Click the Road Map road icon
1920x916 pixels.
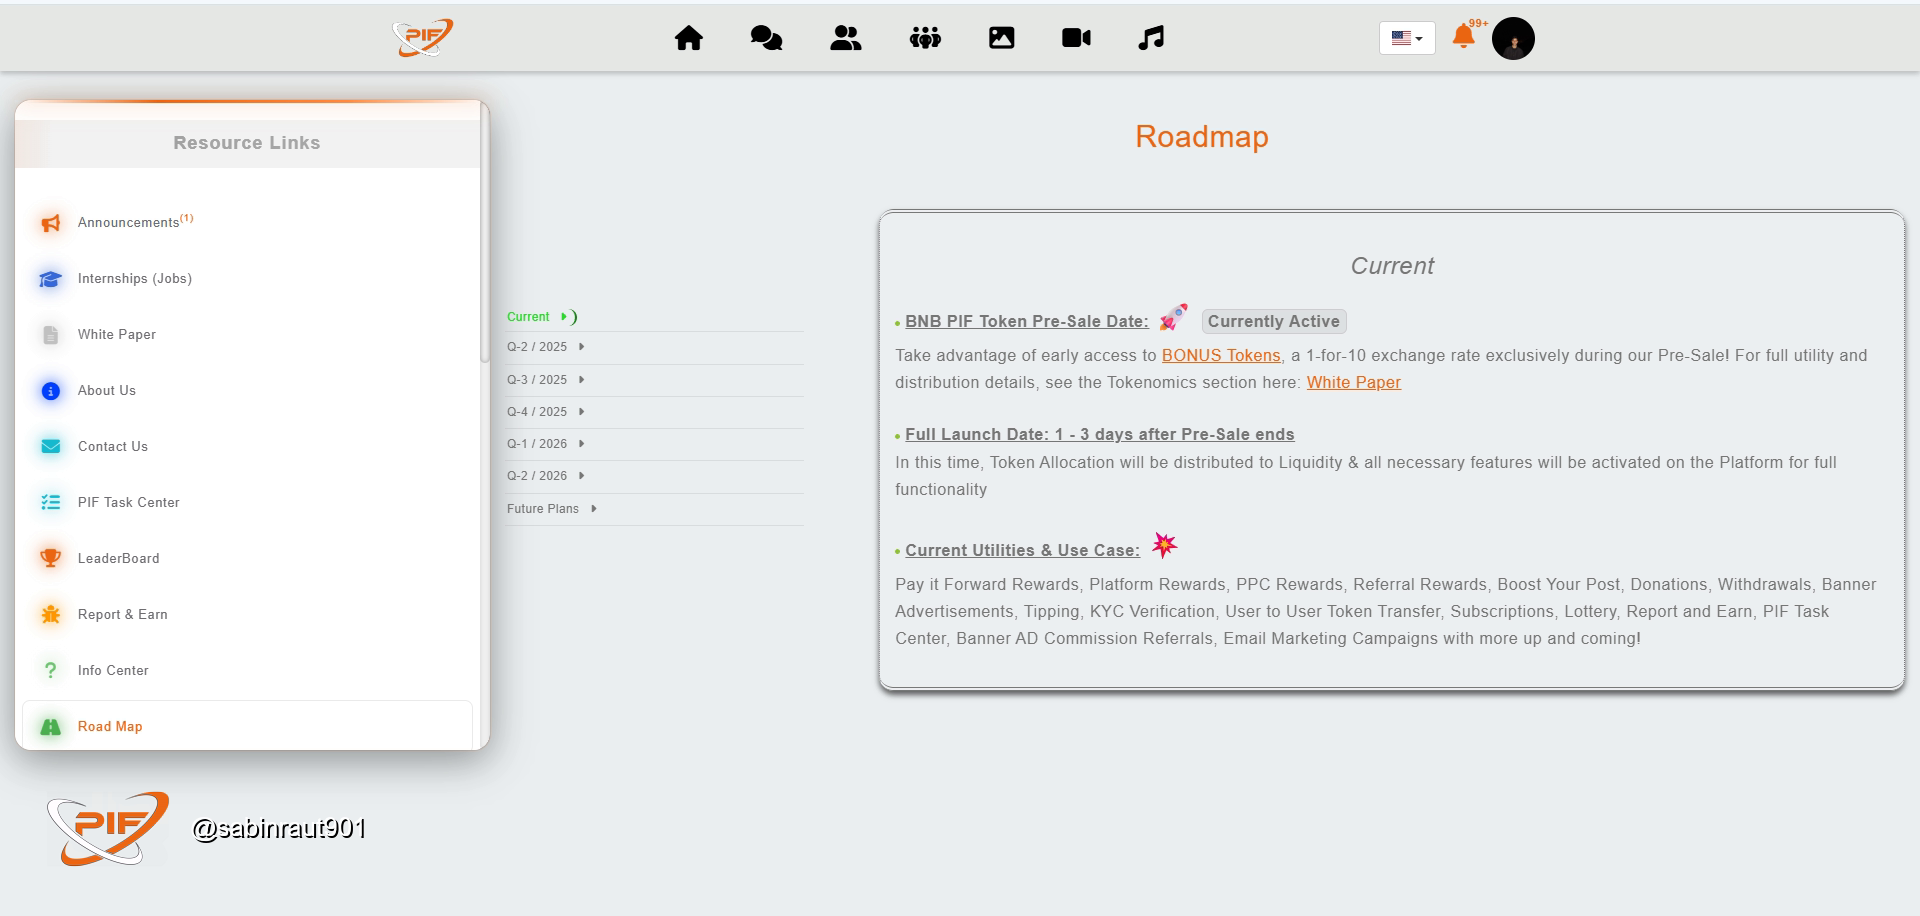[51, 727]
